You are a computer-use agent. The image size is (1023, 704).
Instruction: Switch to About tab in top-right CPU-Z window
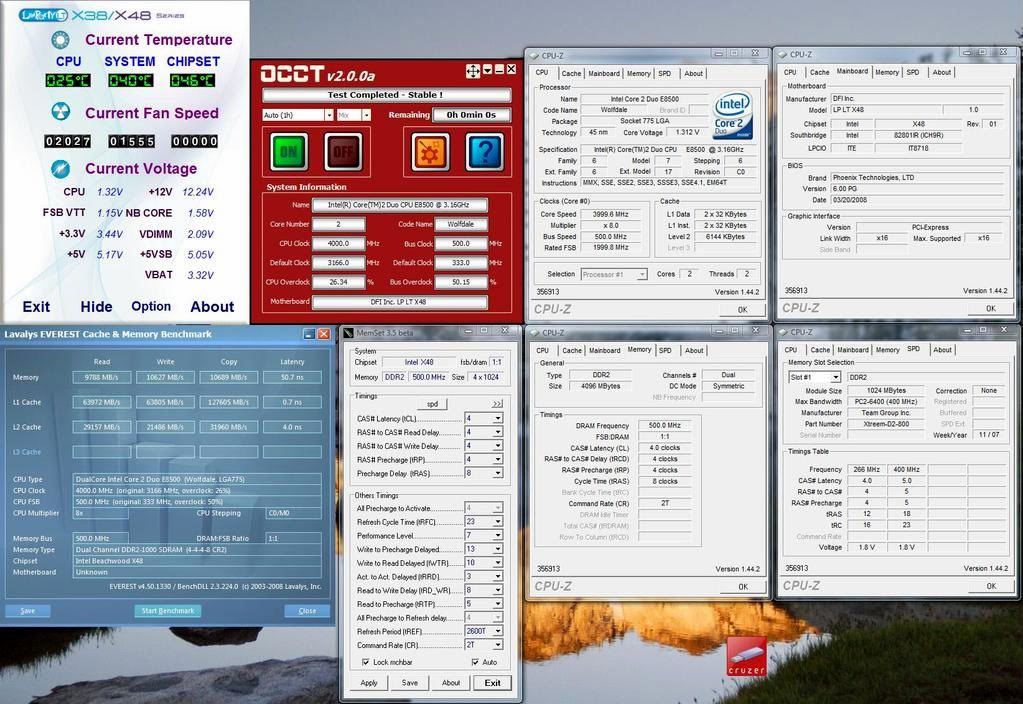tap(941, 72)
